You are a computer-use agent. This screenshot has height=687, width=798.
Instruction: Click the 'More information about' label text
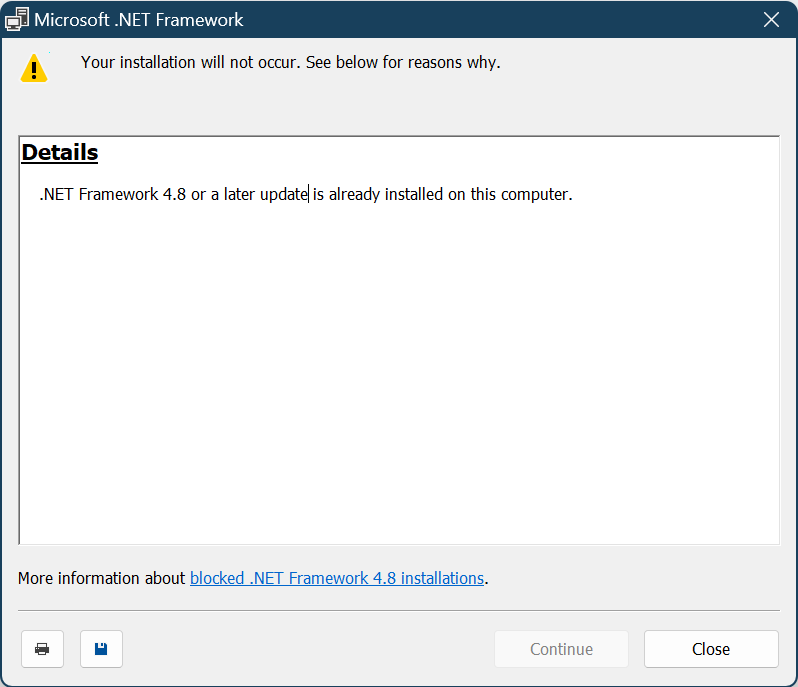[x=102, y=578]
